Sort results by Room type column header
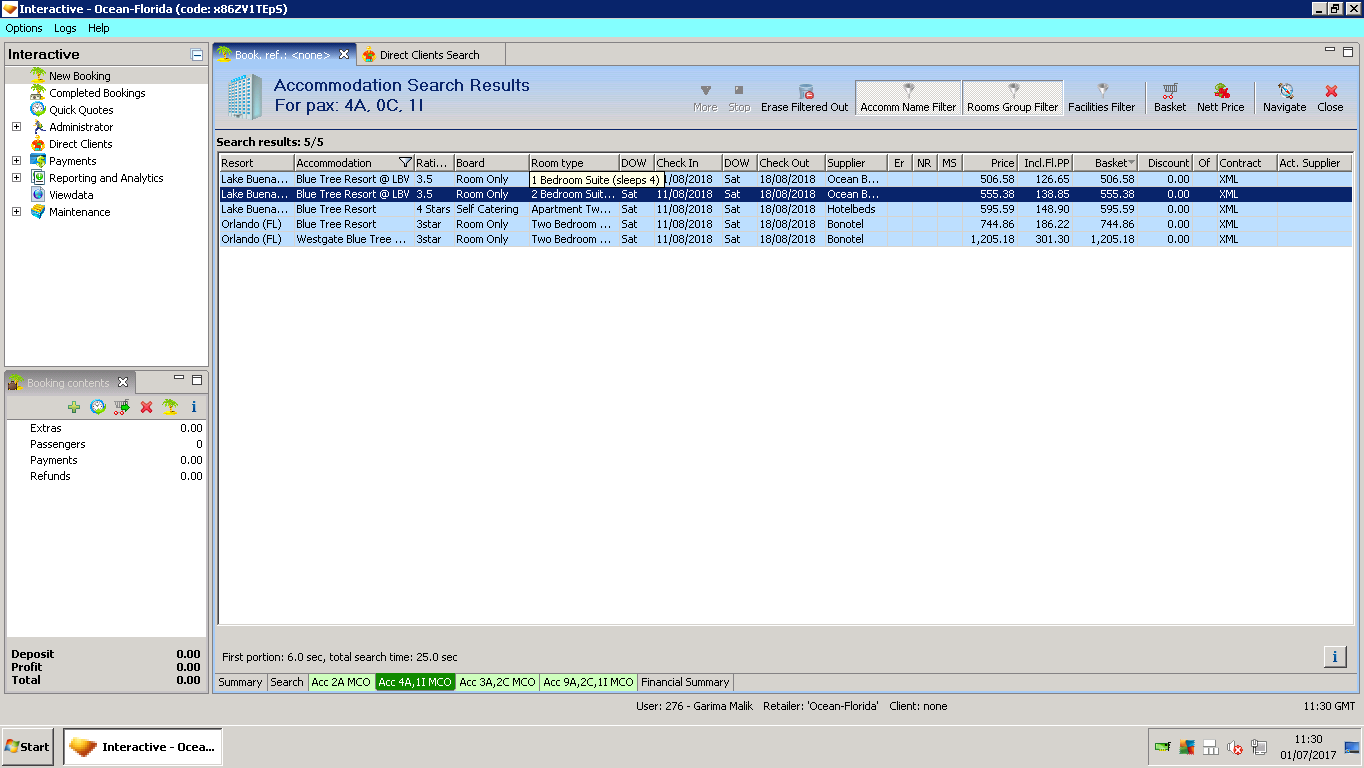This screenshot has height=768, width=1364. tap(574, 163)
